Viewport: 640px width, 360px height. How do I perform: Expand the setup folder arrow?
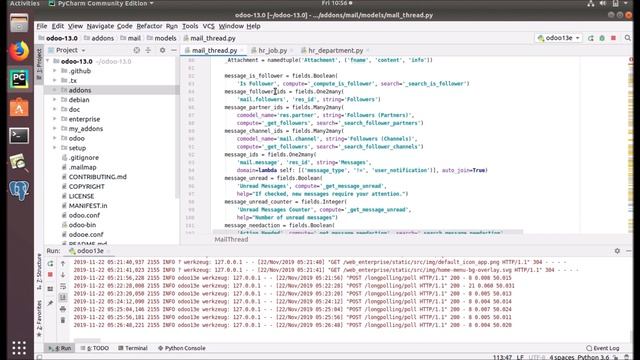pos(55,148)
